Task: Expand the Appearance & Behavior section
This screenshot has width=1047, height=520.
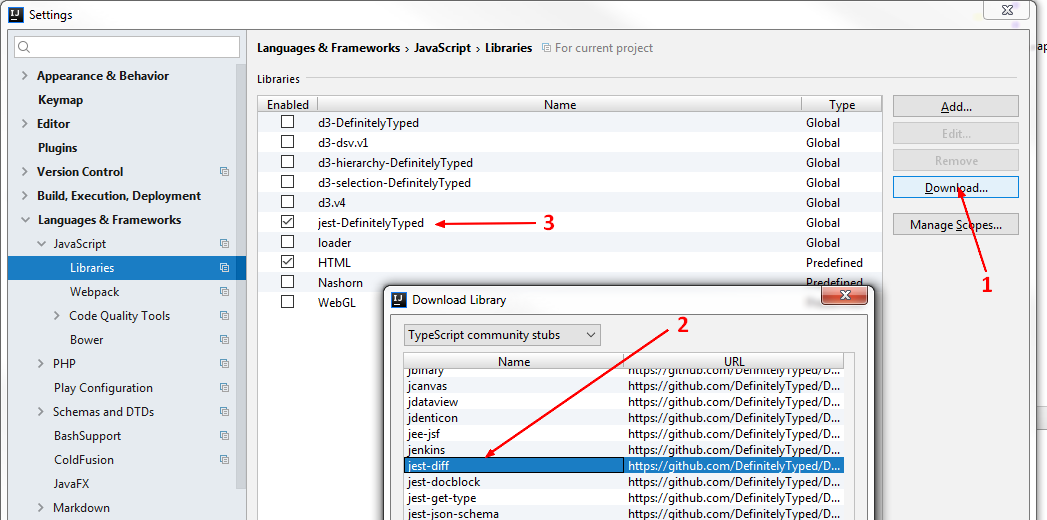Action: [x=25, y=76]
